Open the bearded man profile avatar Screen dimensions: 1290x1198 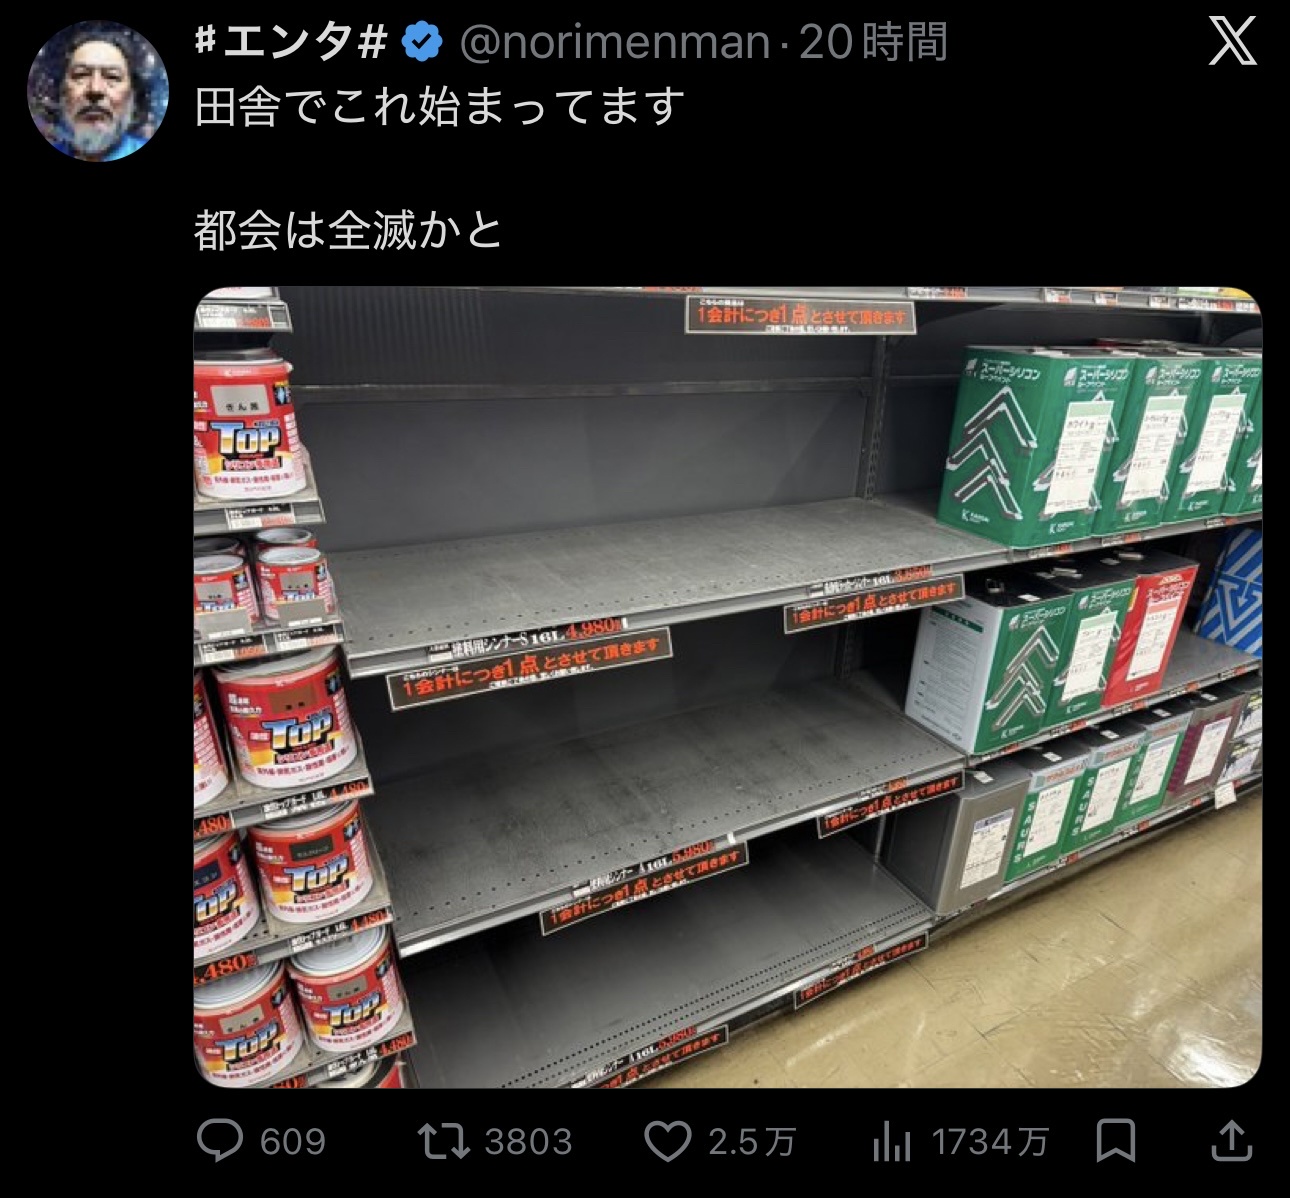(x=97, y=90)
